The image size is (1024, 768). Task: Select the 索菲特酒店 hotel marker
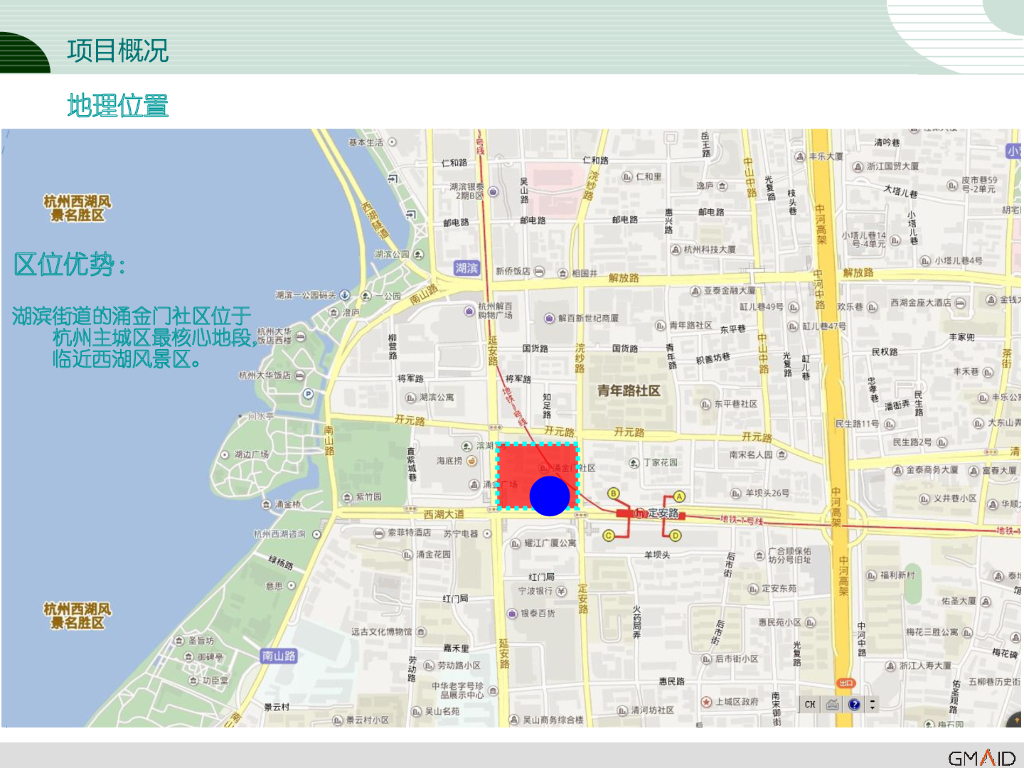[379, 533]
